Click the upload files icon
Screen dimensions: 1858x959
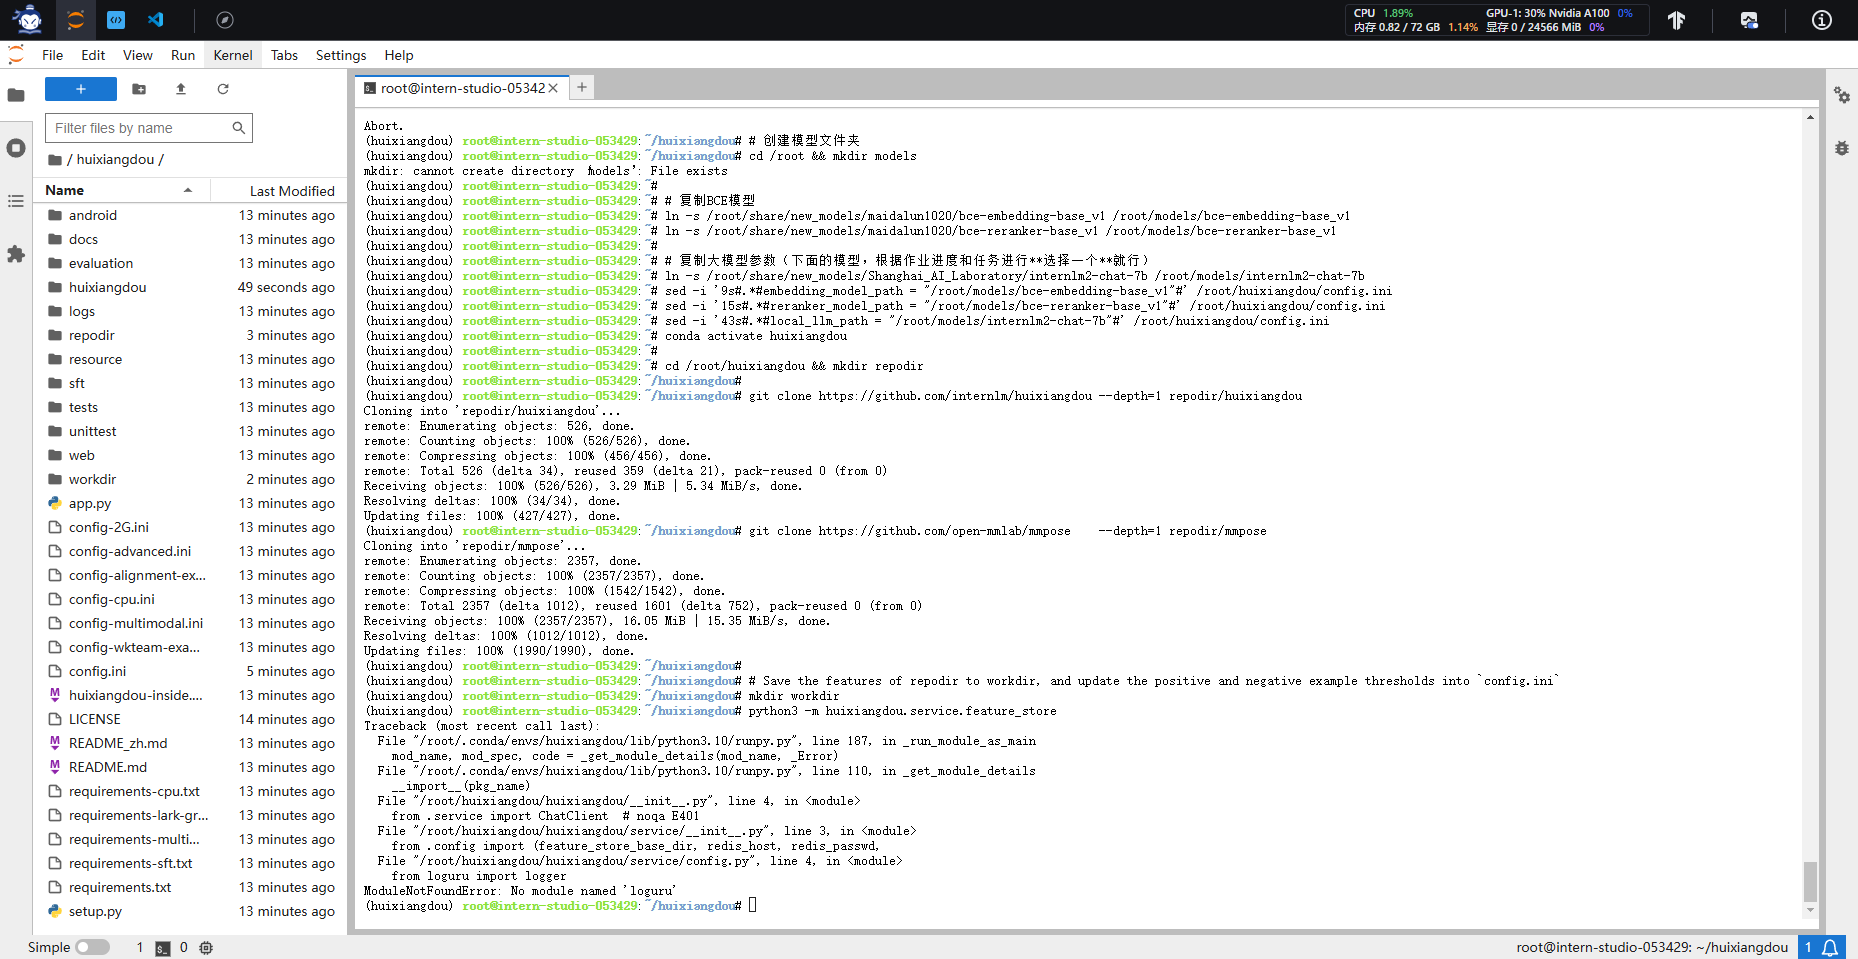181,89
